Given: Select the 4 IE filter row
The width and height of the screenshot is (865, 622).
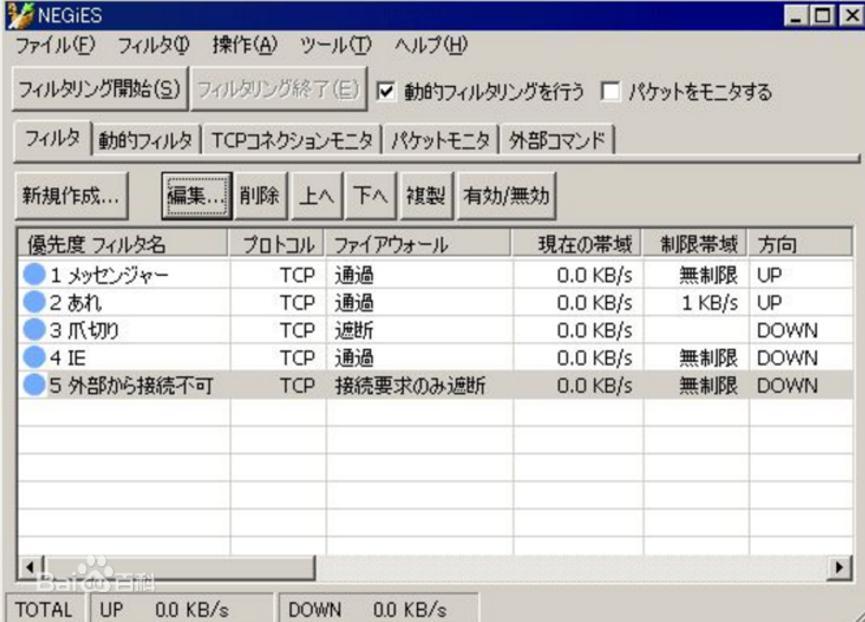Looking at the screenshot, I should pyautogui.click(x=435, y=357).
